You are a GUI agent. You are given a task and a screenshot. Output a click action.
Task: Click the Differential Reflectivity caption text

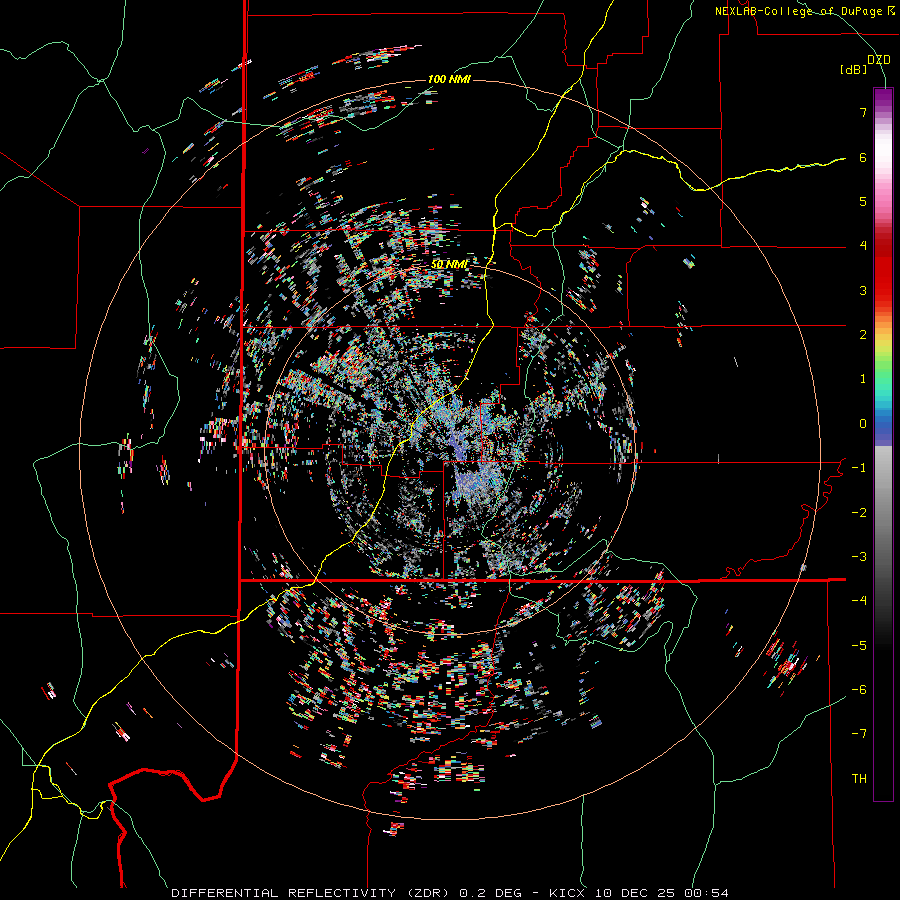point(450,893)
